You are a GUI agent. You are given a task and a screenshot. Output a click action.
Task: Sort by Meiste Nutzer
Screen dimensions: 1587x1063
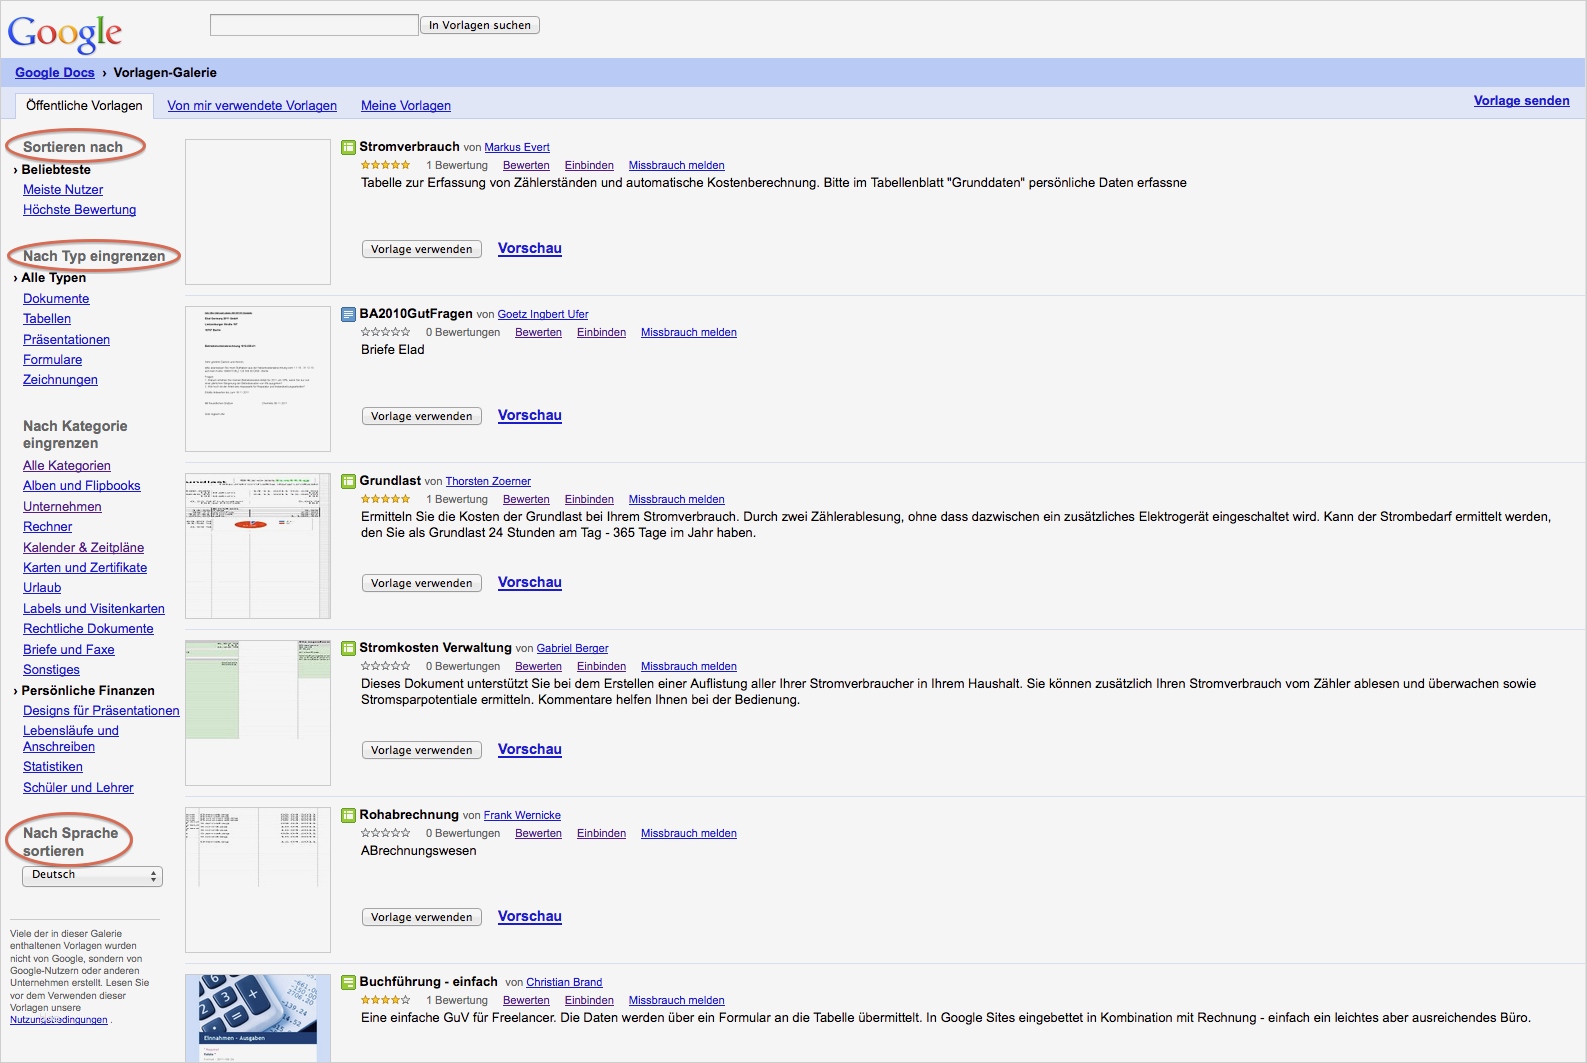63,190
